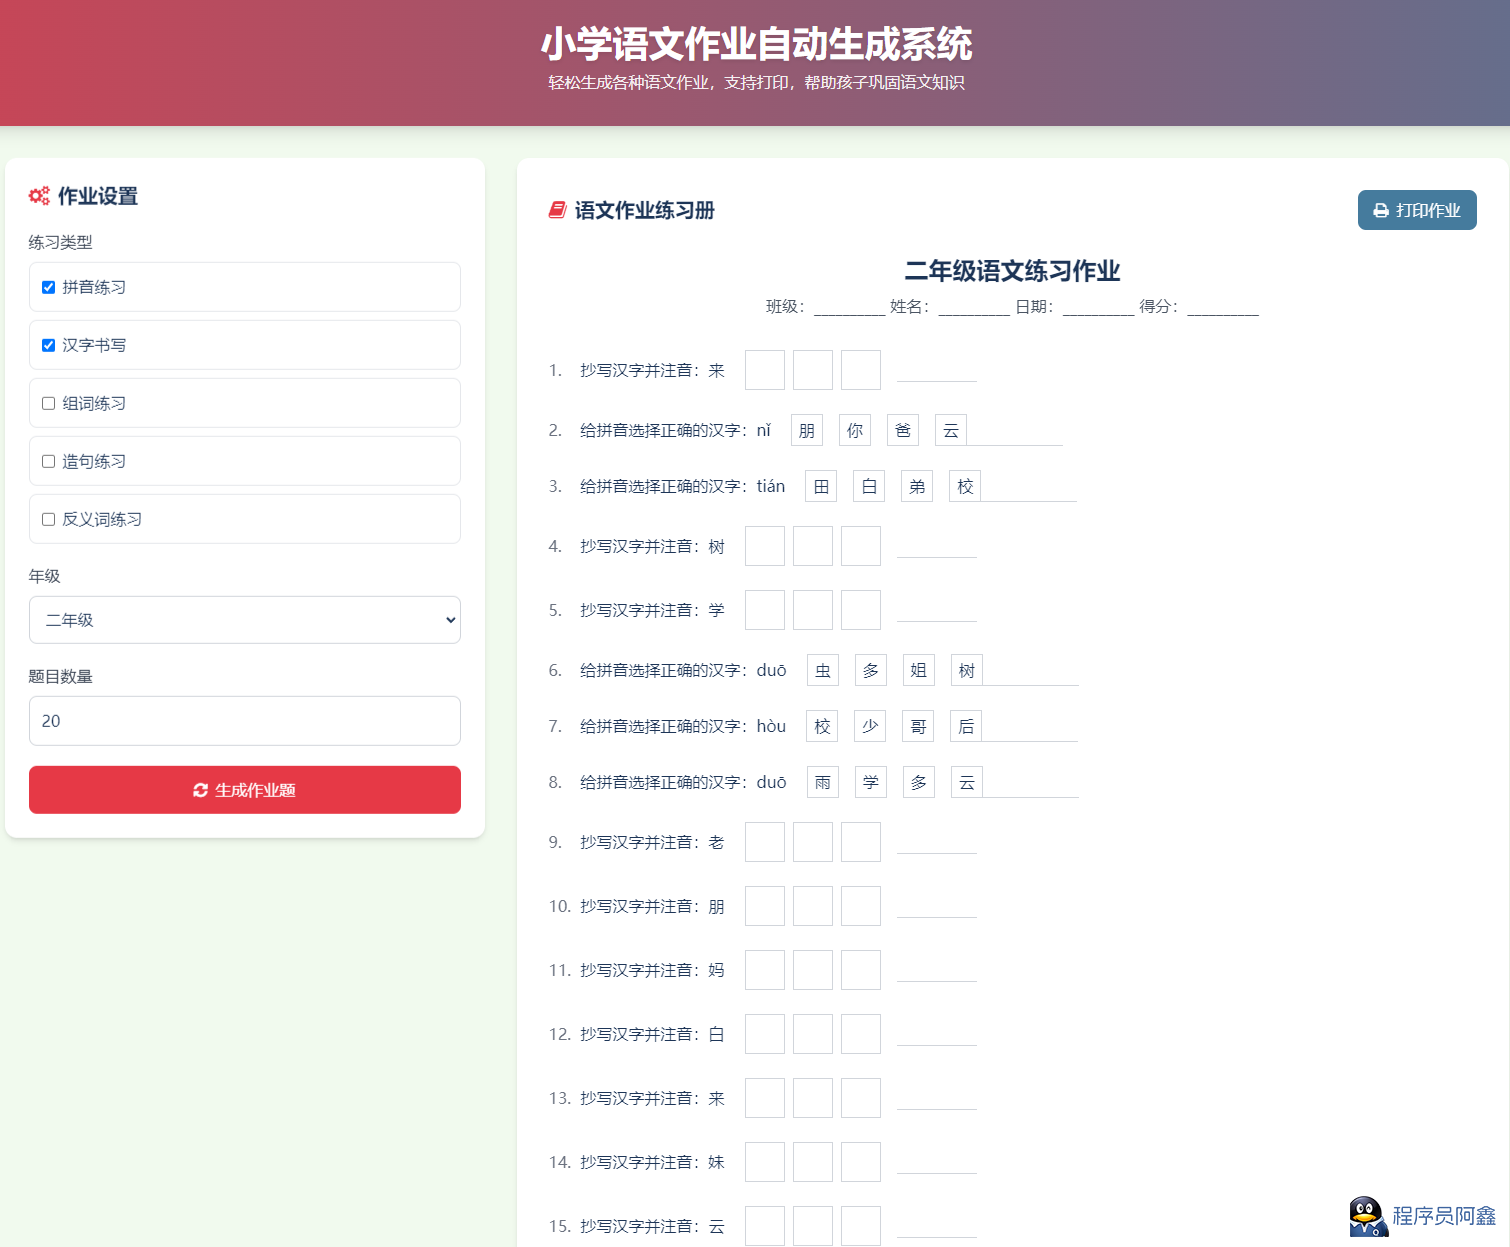1510x1247 pixels.
Task: Select character 雨 in question 8
Action: point(823,782)
